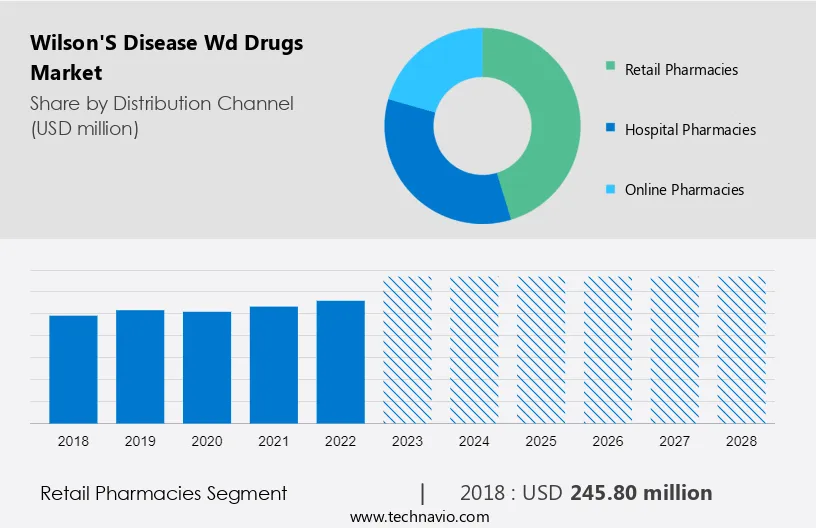816x528 pixels.
Task: Select the 2020 bar in the chart
Action: coord(207,367)
